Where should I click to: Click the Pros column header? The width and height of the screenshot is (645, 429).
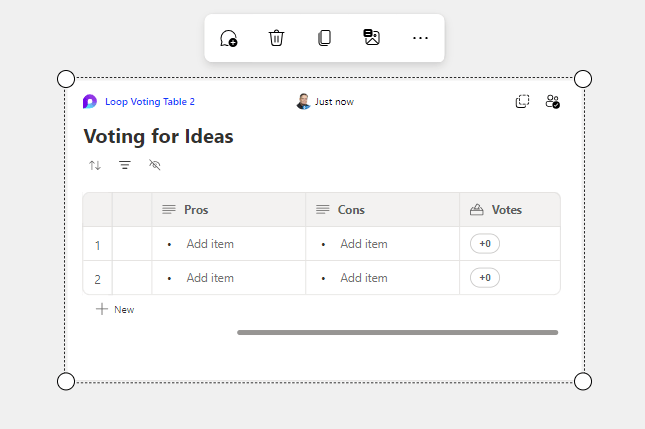[196, 210]
